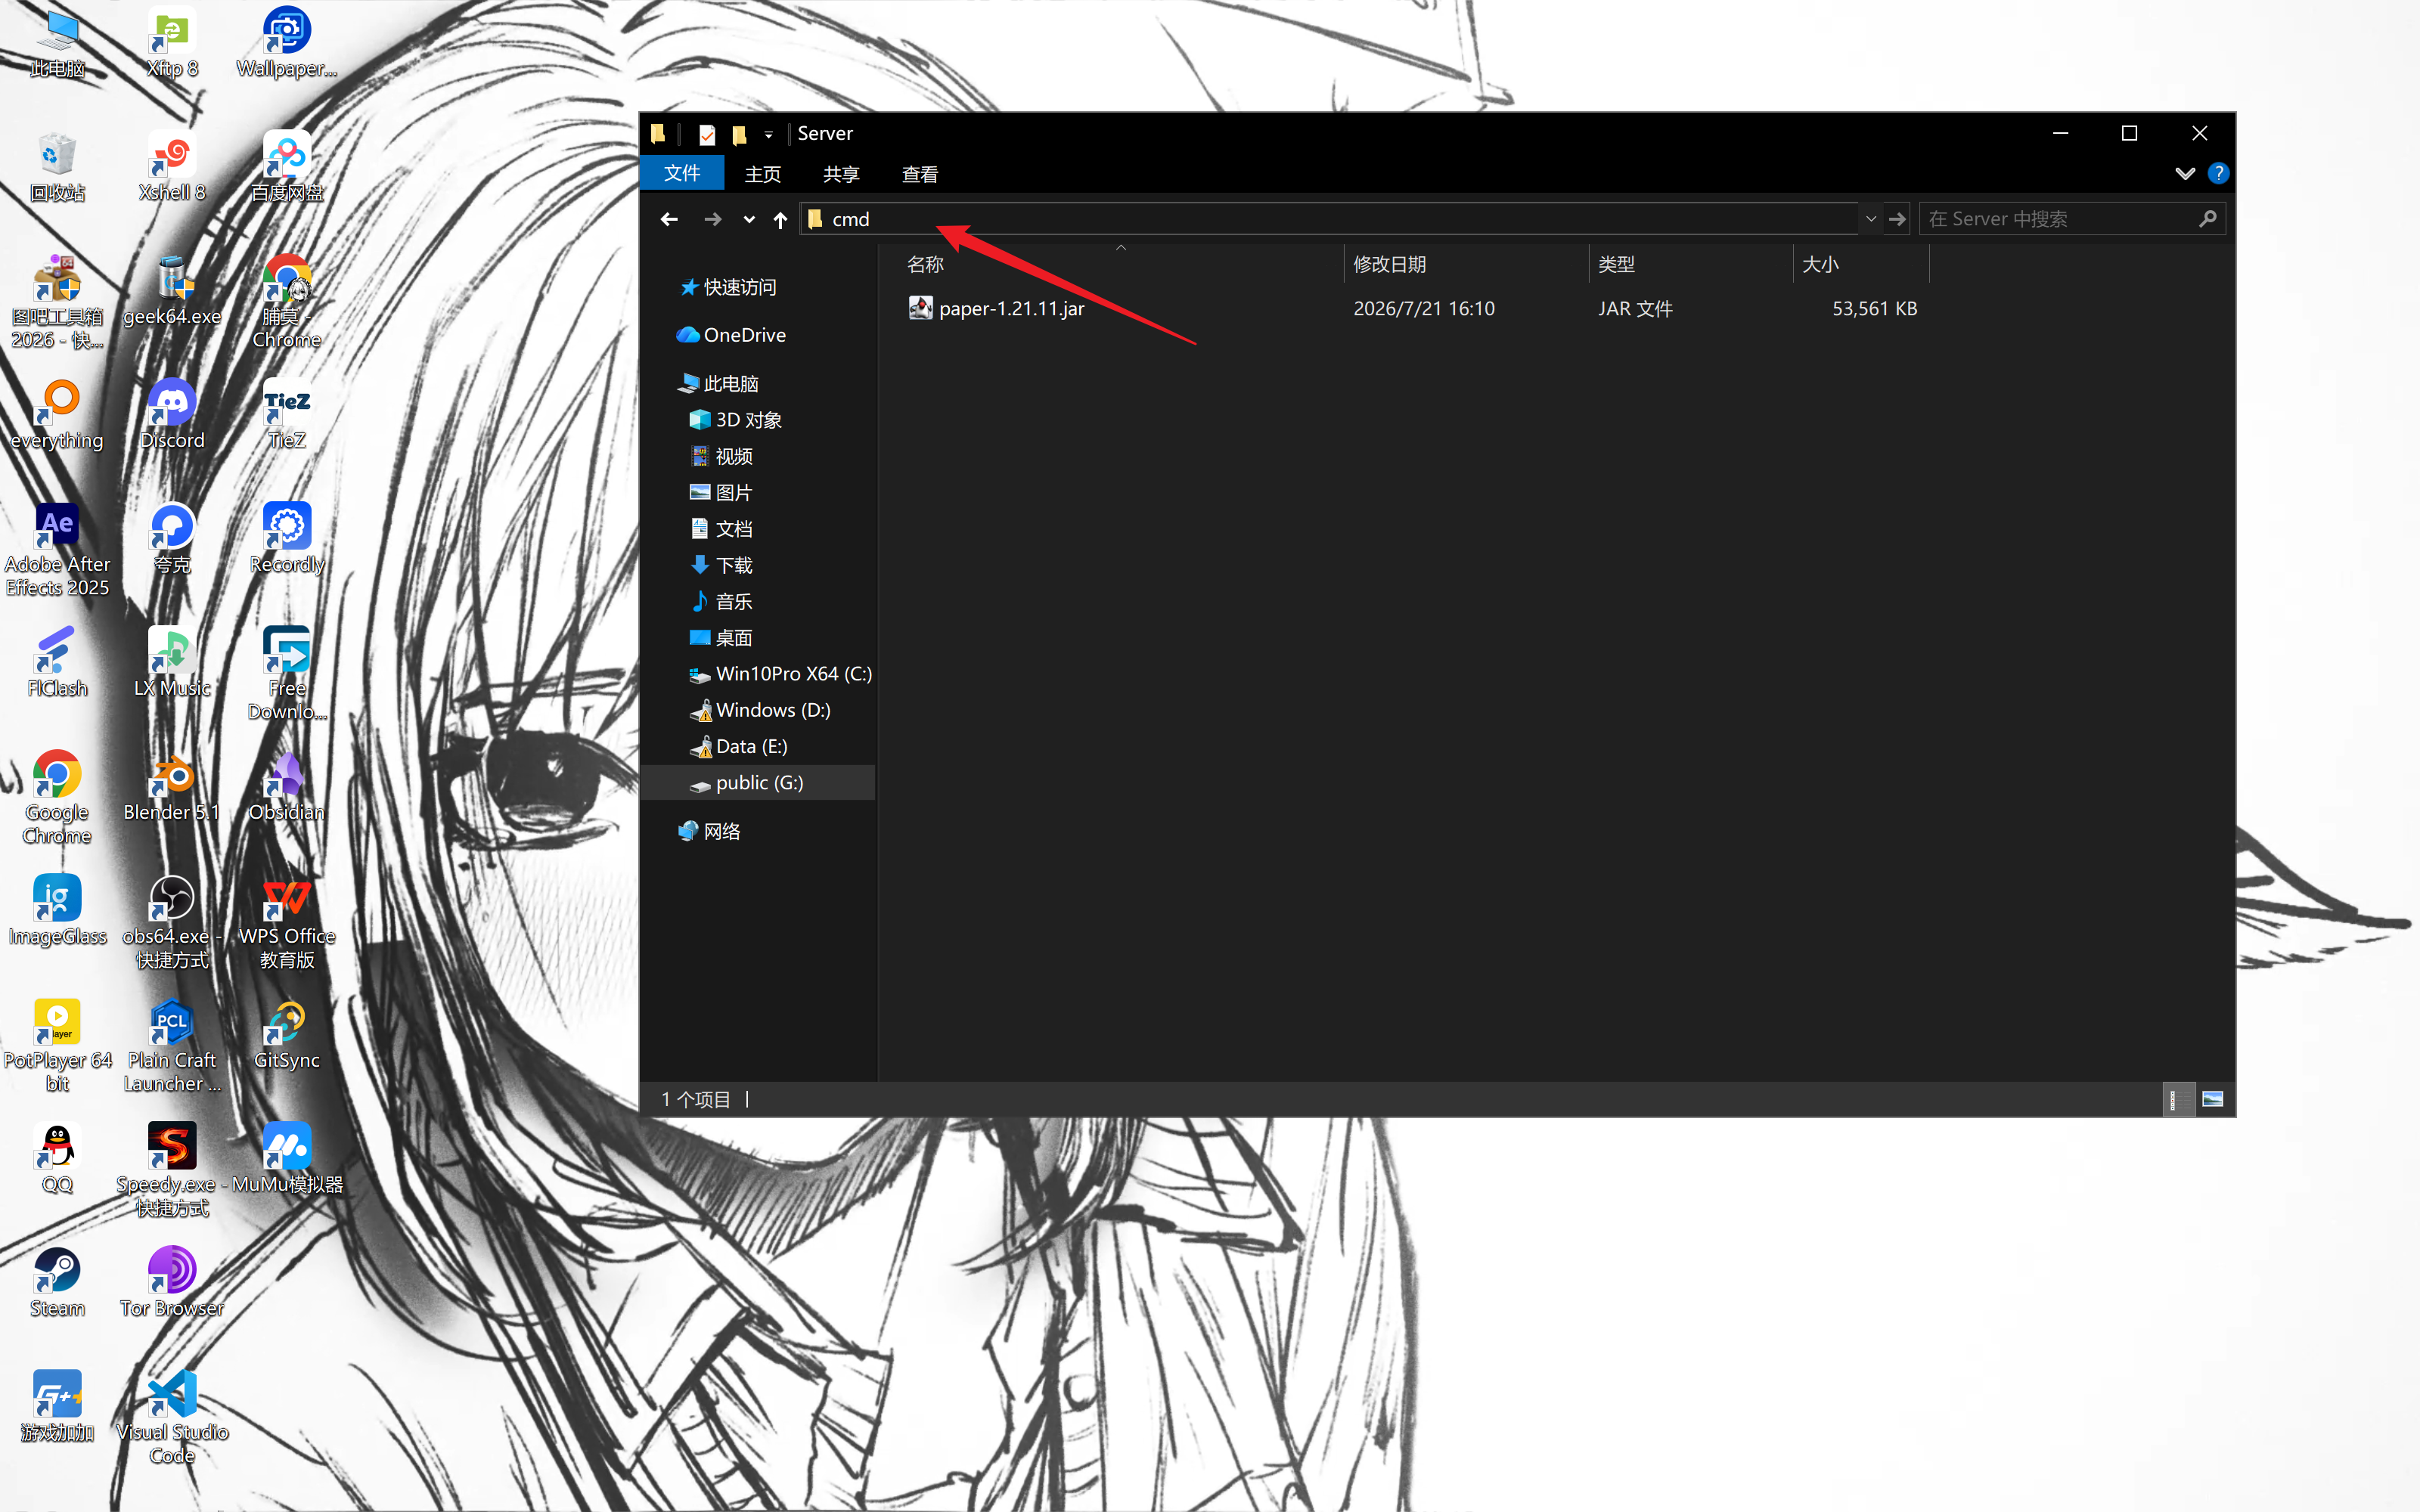Select the Discord desktop shortcut
Image resolution: width=2420 pixels, height=1512 pixels.
172,416
